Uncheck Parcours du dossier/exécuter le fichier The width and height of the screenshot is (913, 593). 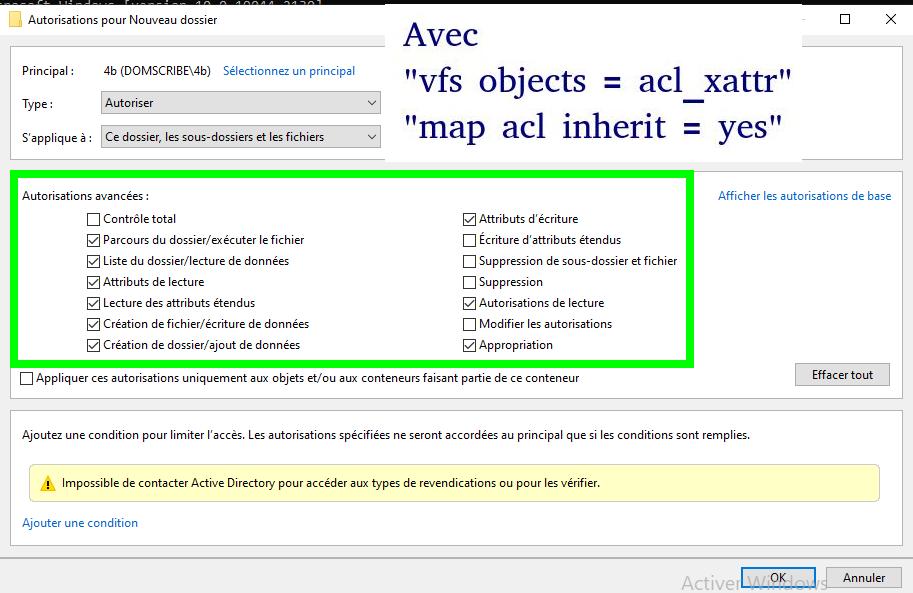[x=94, y=240]
